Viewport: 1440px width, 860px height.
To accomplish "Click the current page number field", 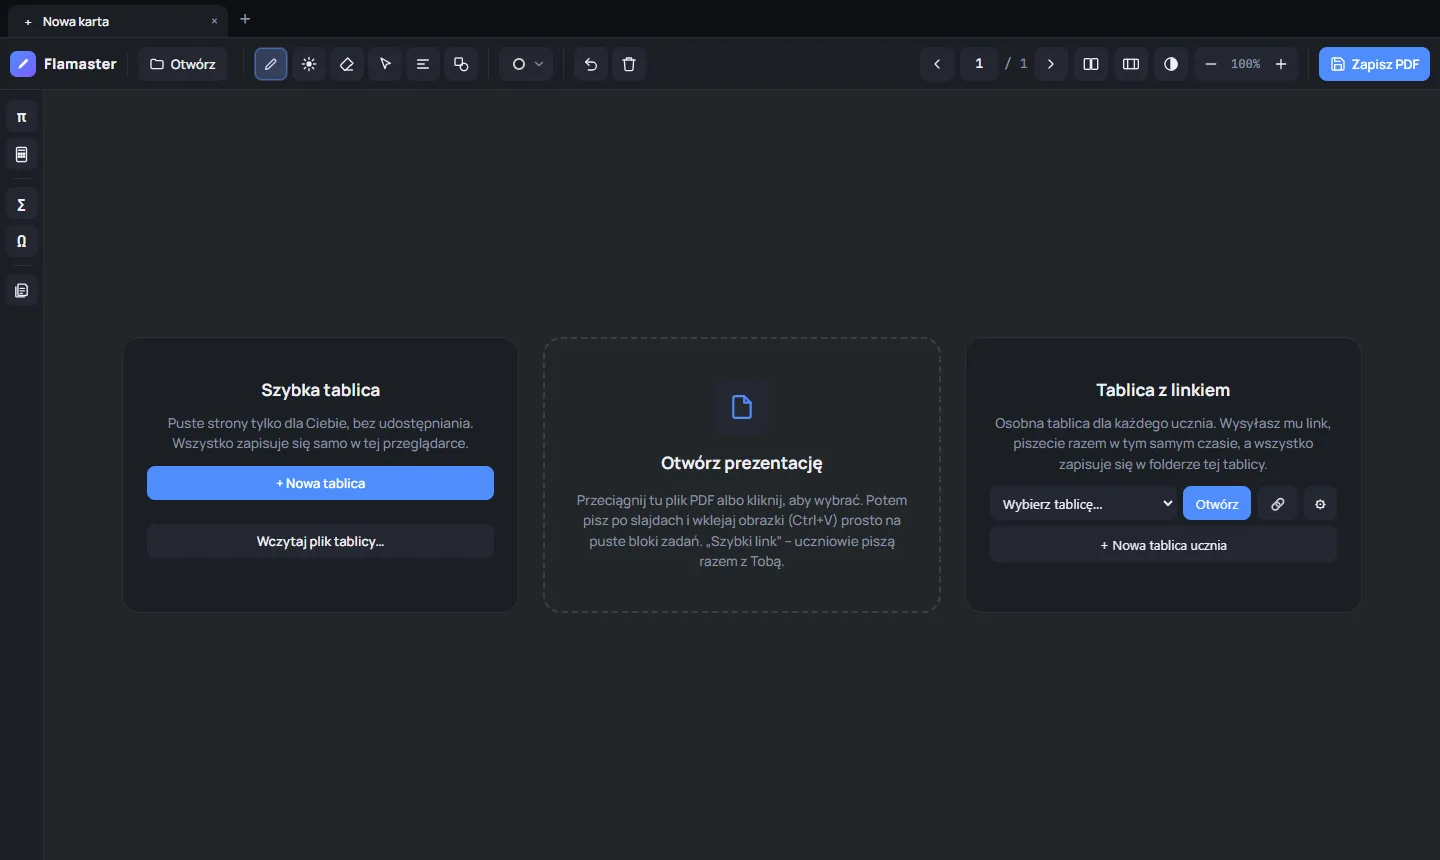I will (979, 64).
